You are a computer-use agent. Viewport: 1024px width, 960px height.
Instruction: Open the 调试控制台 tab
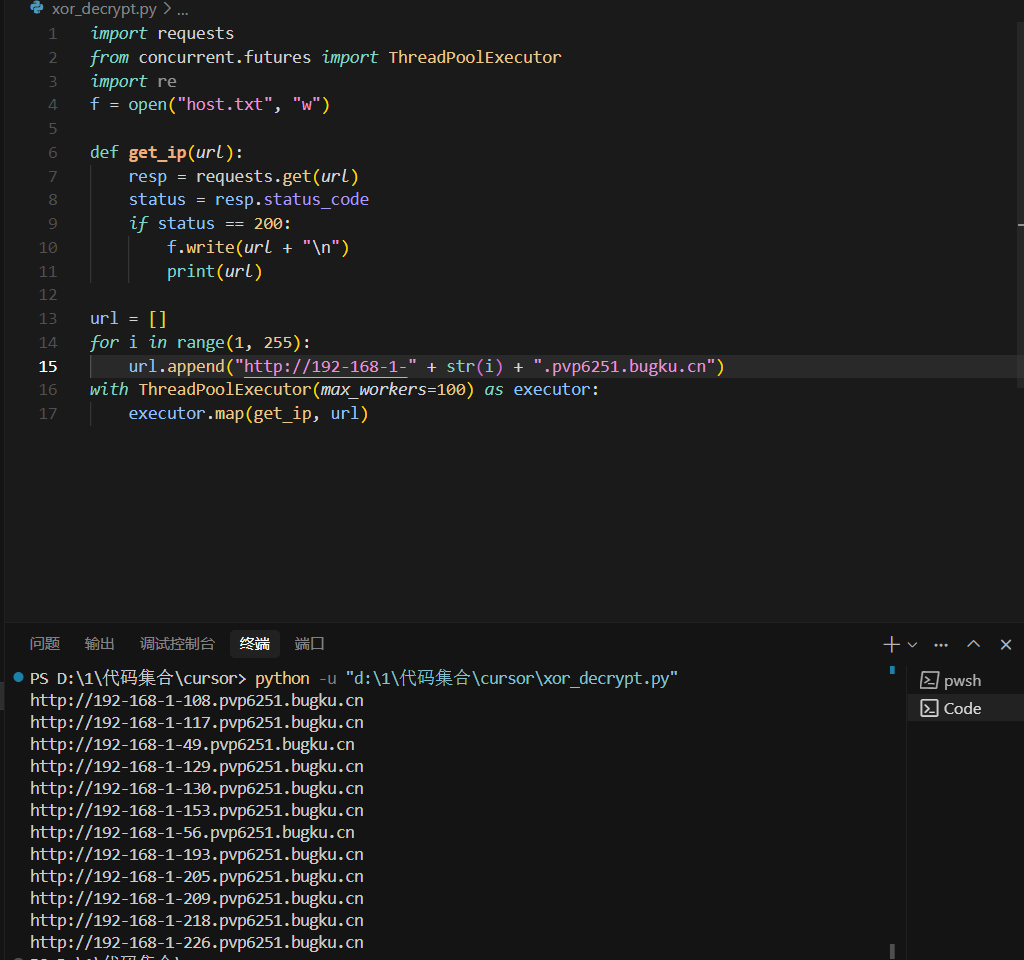[x=177, y=644]
